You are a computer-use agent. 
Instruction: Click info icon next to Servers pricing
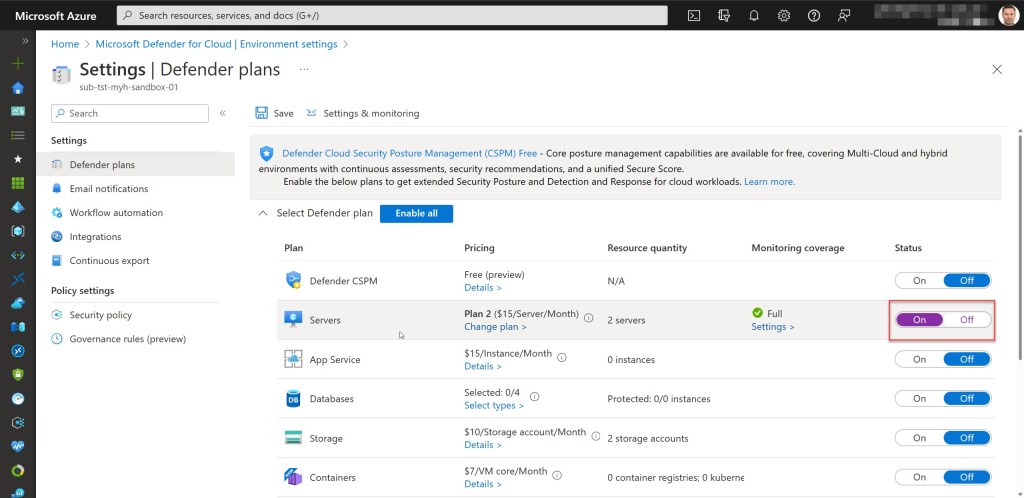click(x=588, y=318)
